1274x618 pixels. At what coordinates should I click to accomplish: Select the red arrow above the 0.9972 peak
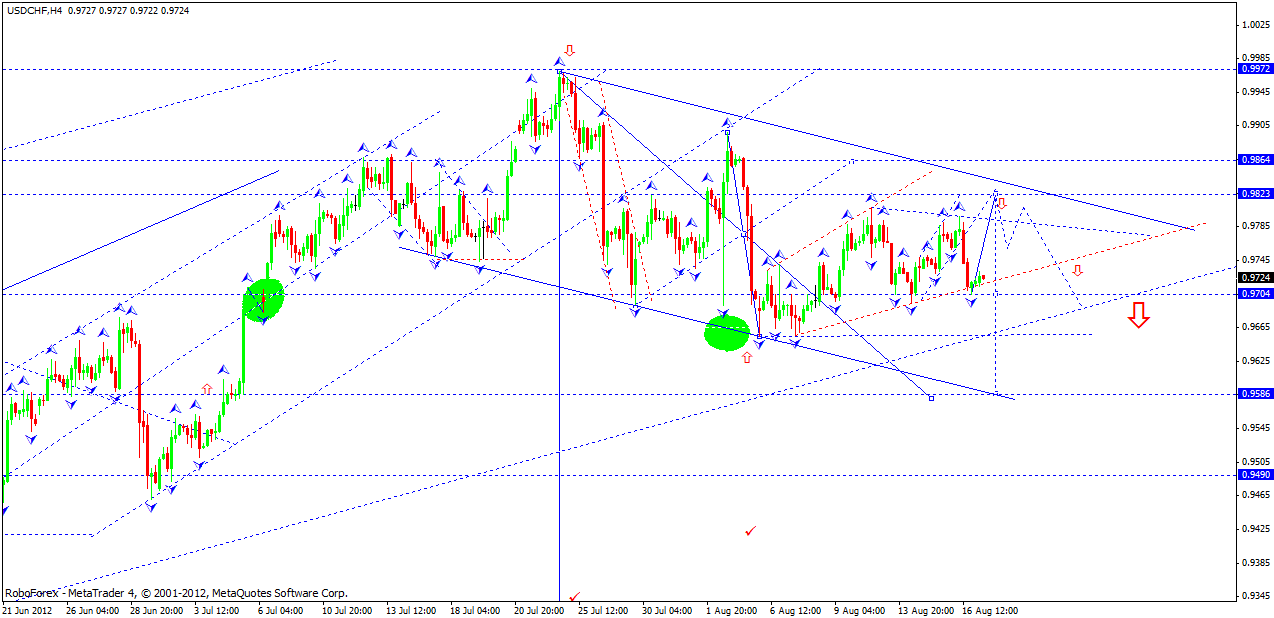[x=570, y=50]
